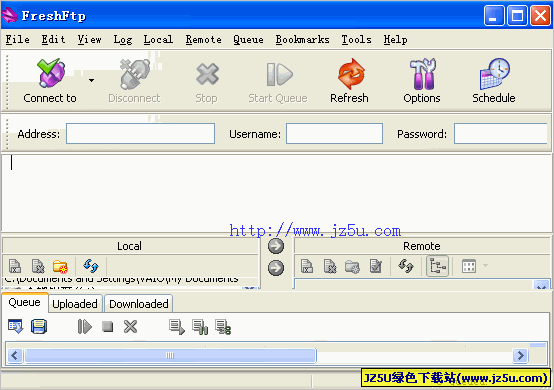Viewport: 554px width, 390px height.
Task: Click the Remote list view mode icon
Action: point(469,266)
